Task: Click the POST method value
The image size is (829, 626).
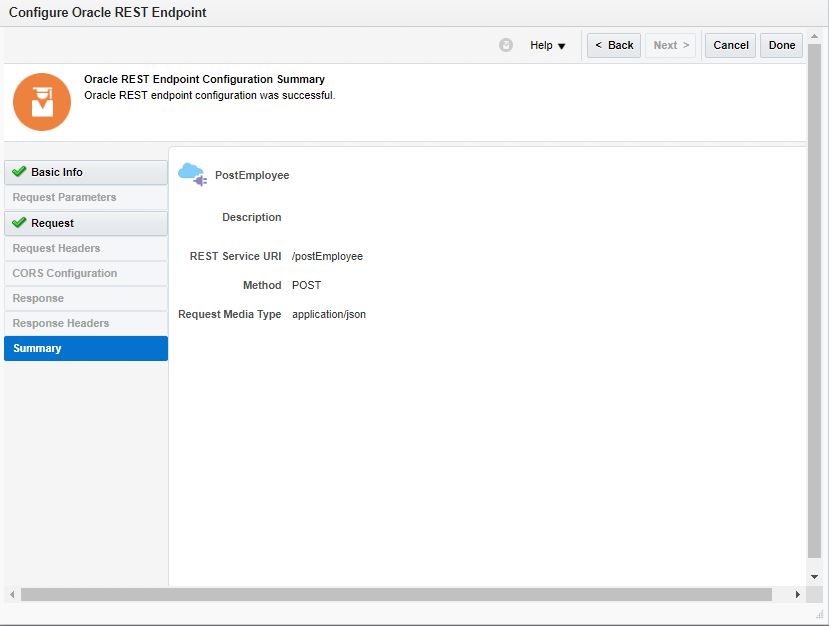Action: coord(306,285)
